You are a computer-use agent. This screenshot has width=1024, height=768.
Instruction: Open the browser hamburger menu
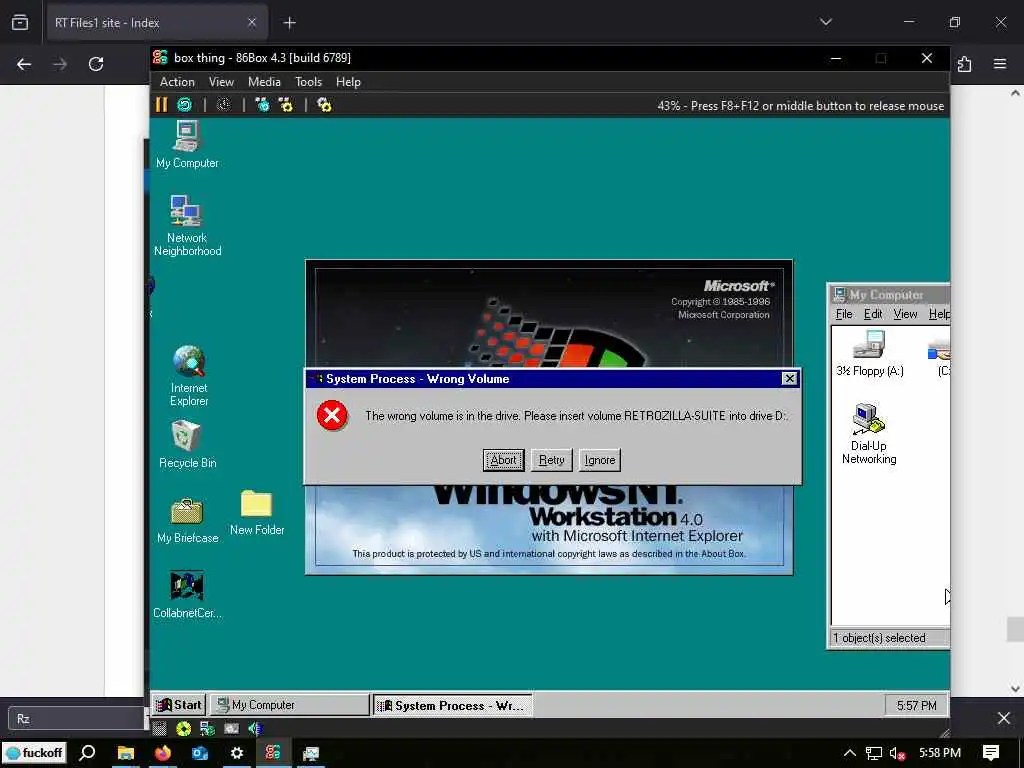pyautogui.click(x=1000, y=64)
